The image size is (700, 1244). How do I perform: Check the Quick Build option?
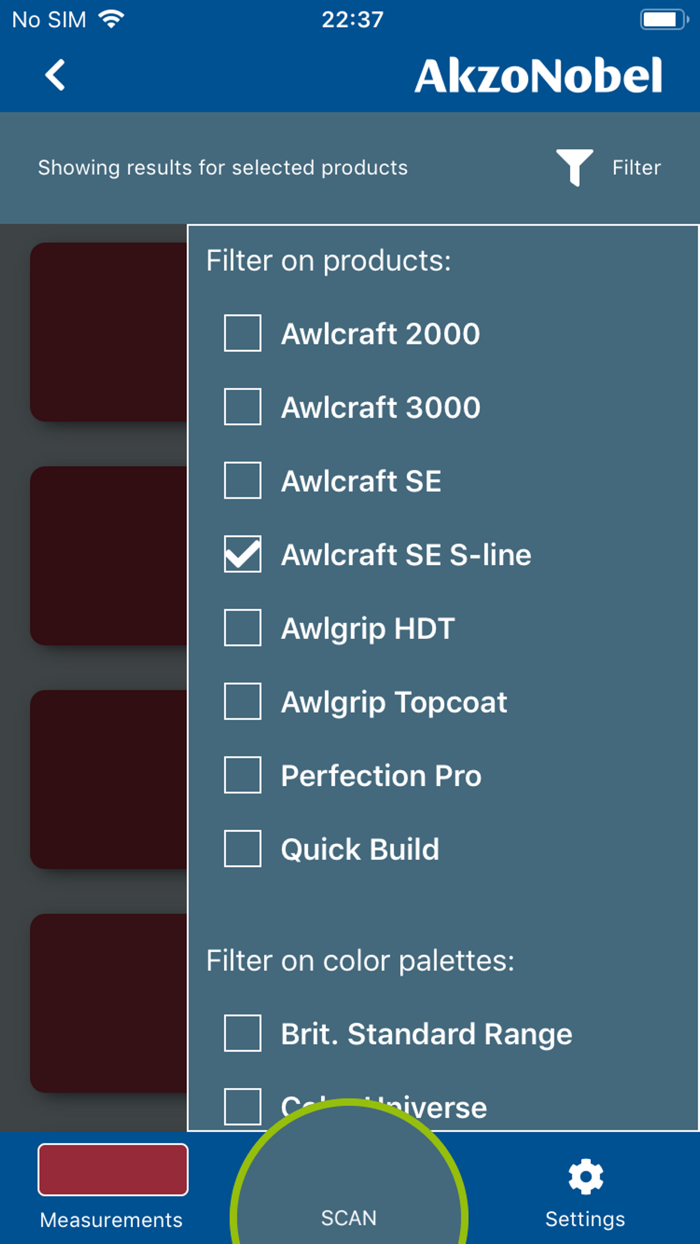[242, 848]
